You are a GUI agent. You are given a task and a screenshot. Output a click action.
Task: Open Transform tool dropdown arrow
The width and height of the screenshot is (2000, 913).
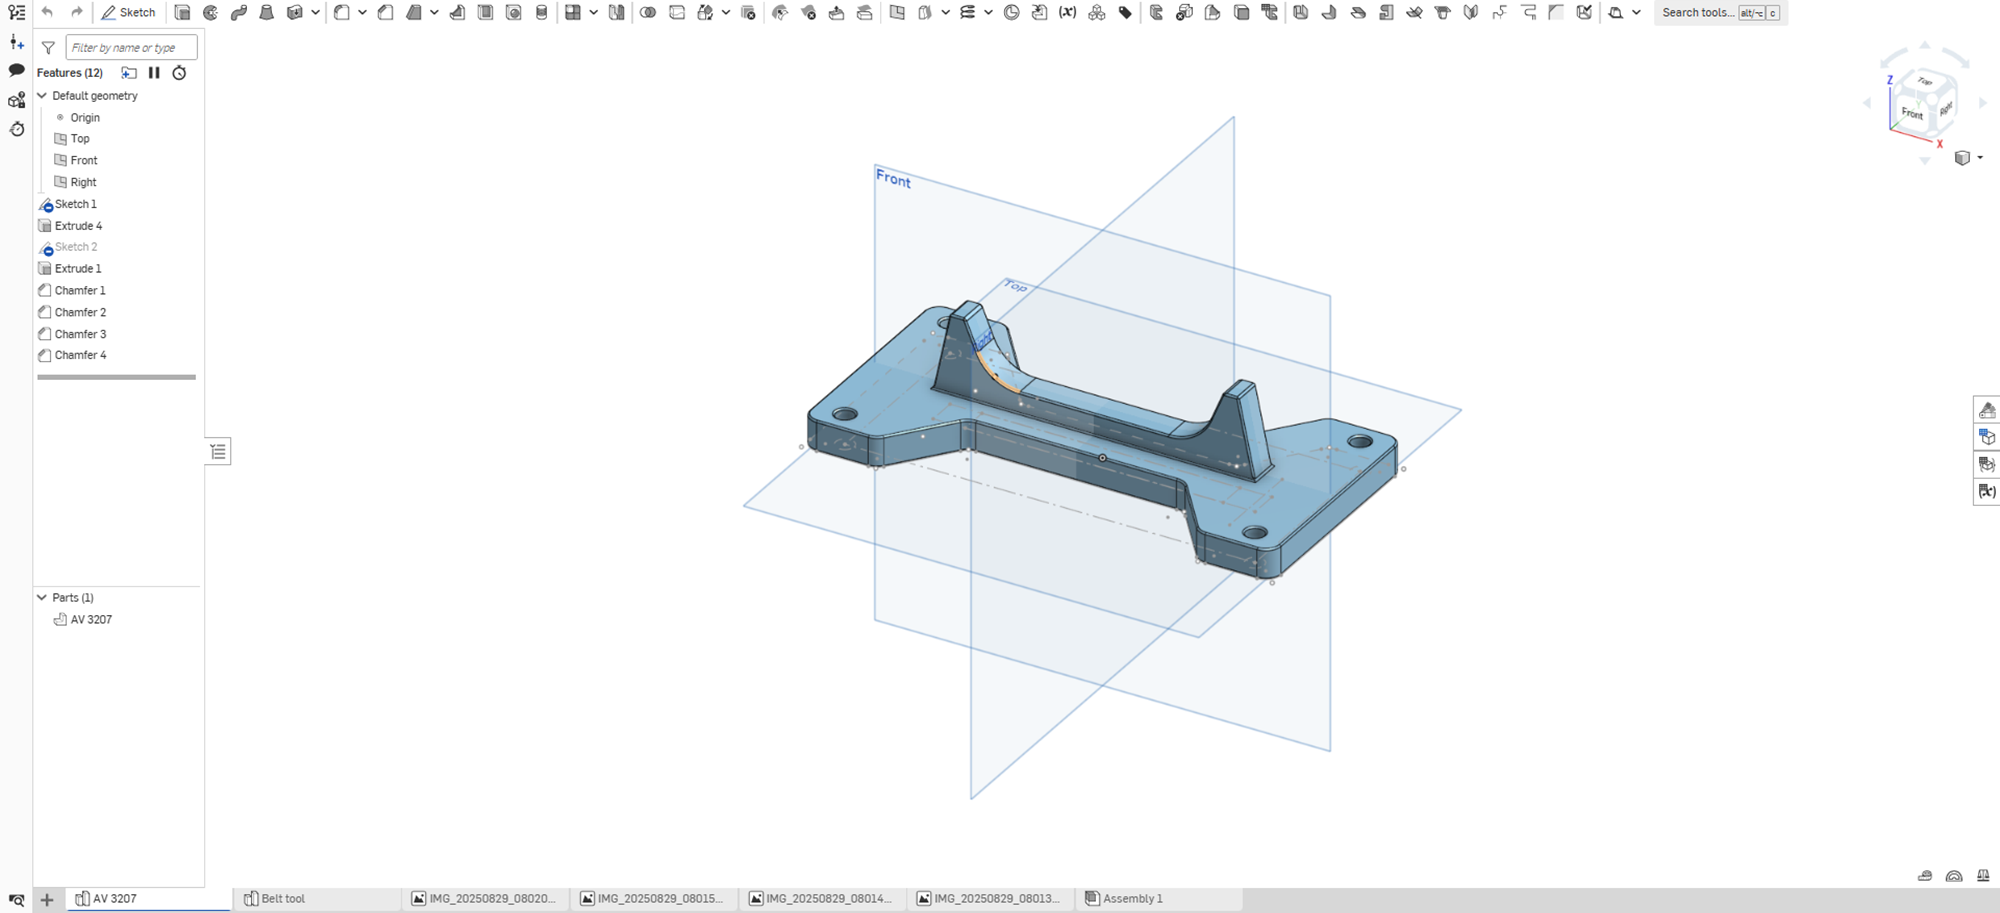tap(725, 13)
